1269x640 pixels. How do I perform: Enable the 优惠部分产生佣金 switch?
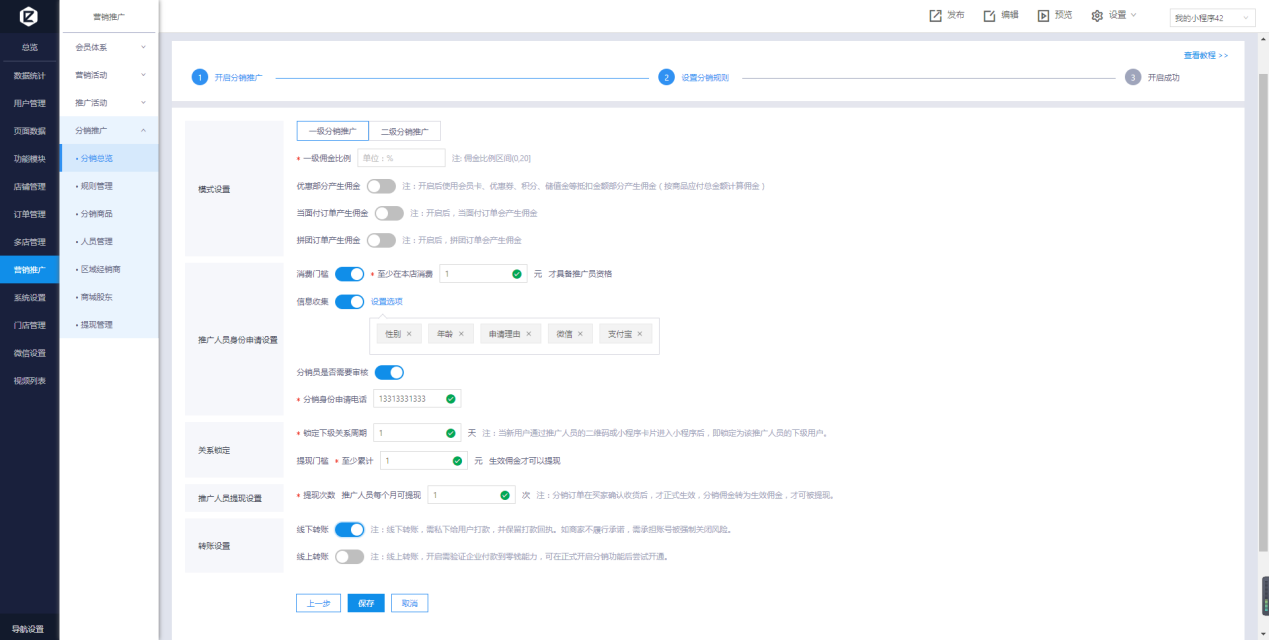(381, 186)
